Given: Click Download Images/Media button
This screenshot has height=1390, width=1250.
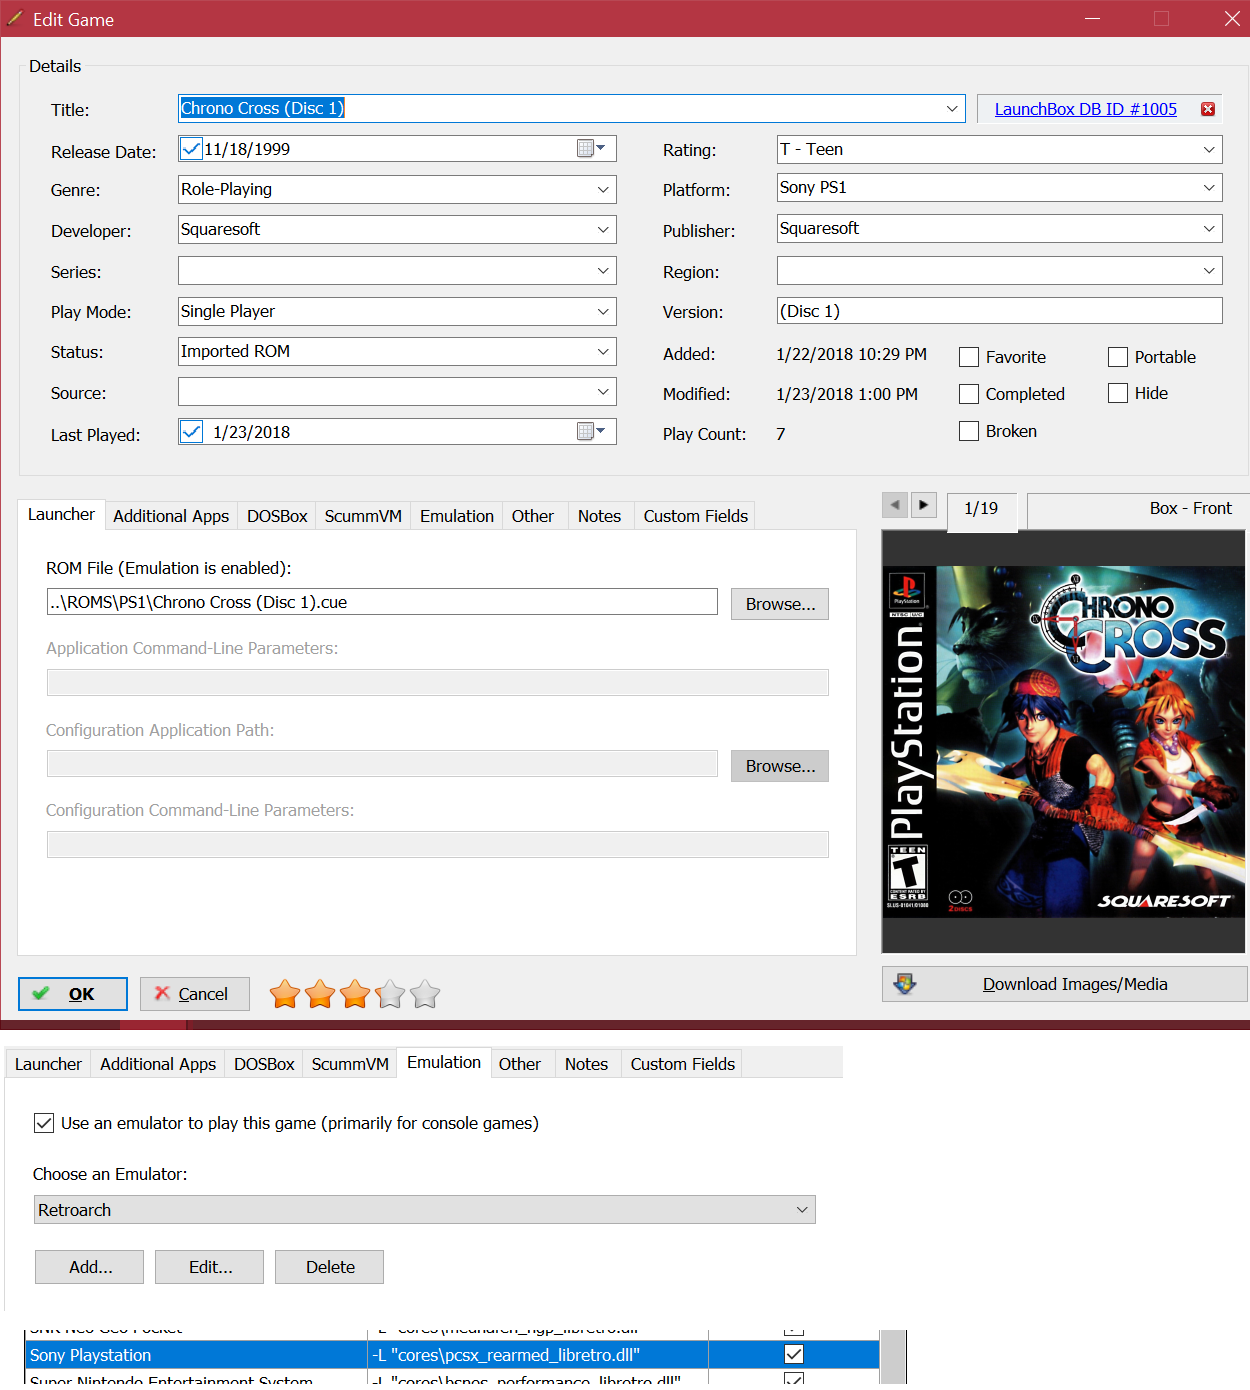Looking at the screenshot, I should pos(1065,984).
